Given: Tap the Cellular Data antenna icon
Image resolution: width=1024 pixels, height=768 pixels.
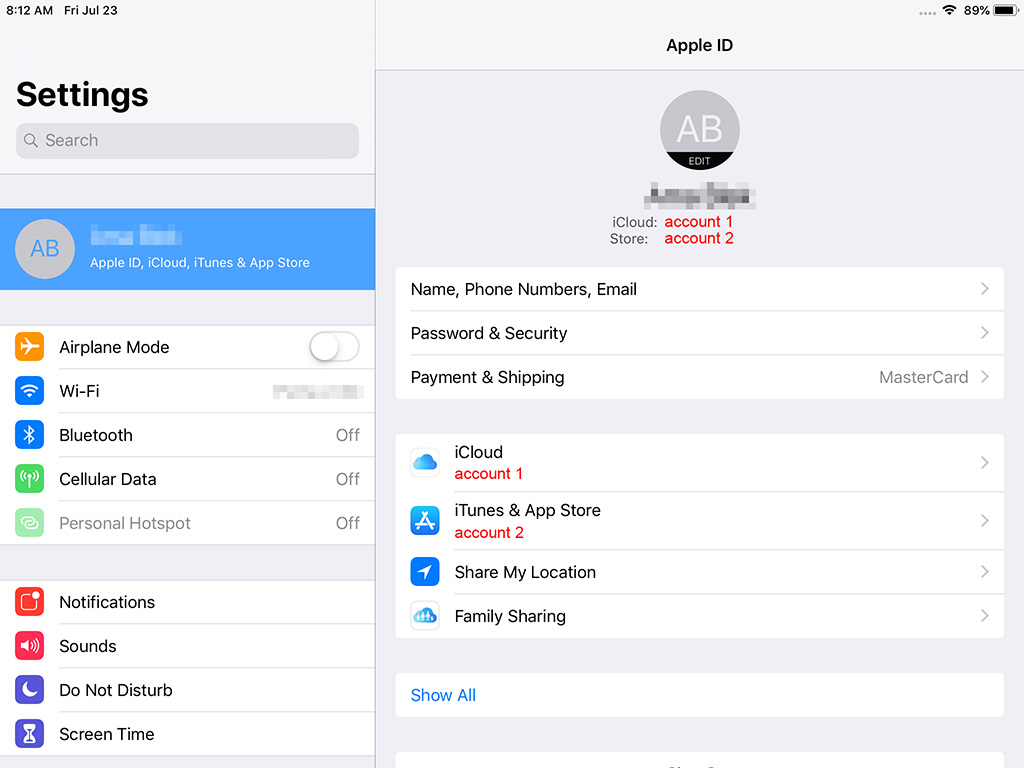Looking at the screenshot, I should coord(29,479).
